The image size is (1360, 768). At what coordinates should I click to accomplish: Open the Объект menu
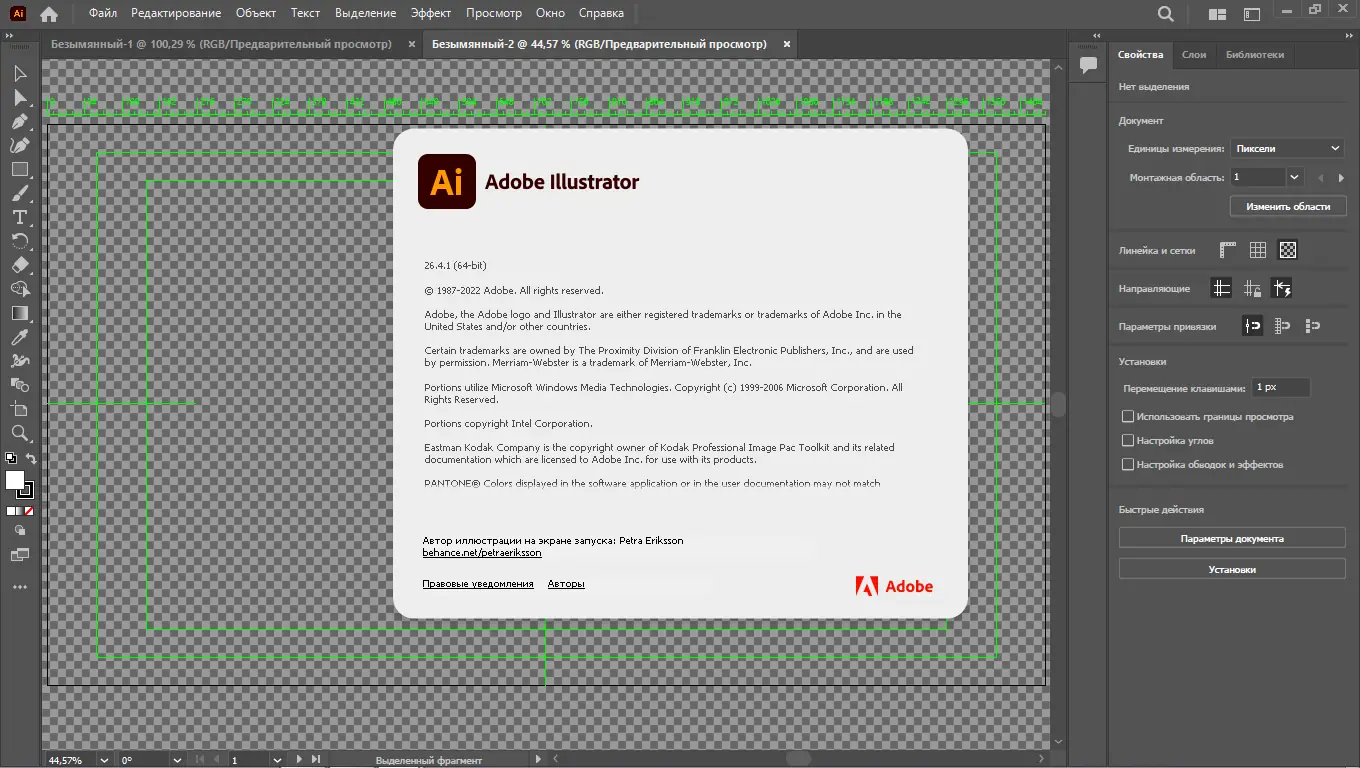(x=257, y=13)
